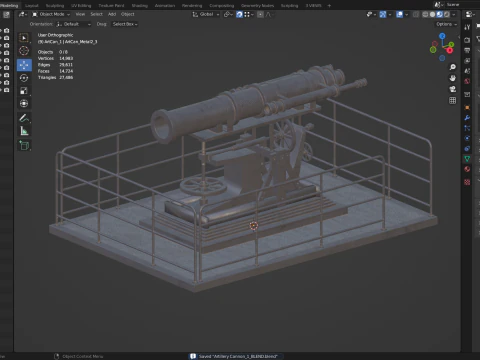Switch to material preview shading
This screenshot has height=360, width=480.
point(440,14)
